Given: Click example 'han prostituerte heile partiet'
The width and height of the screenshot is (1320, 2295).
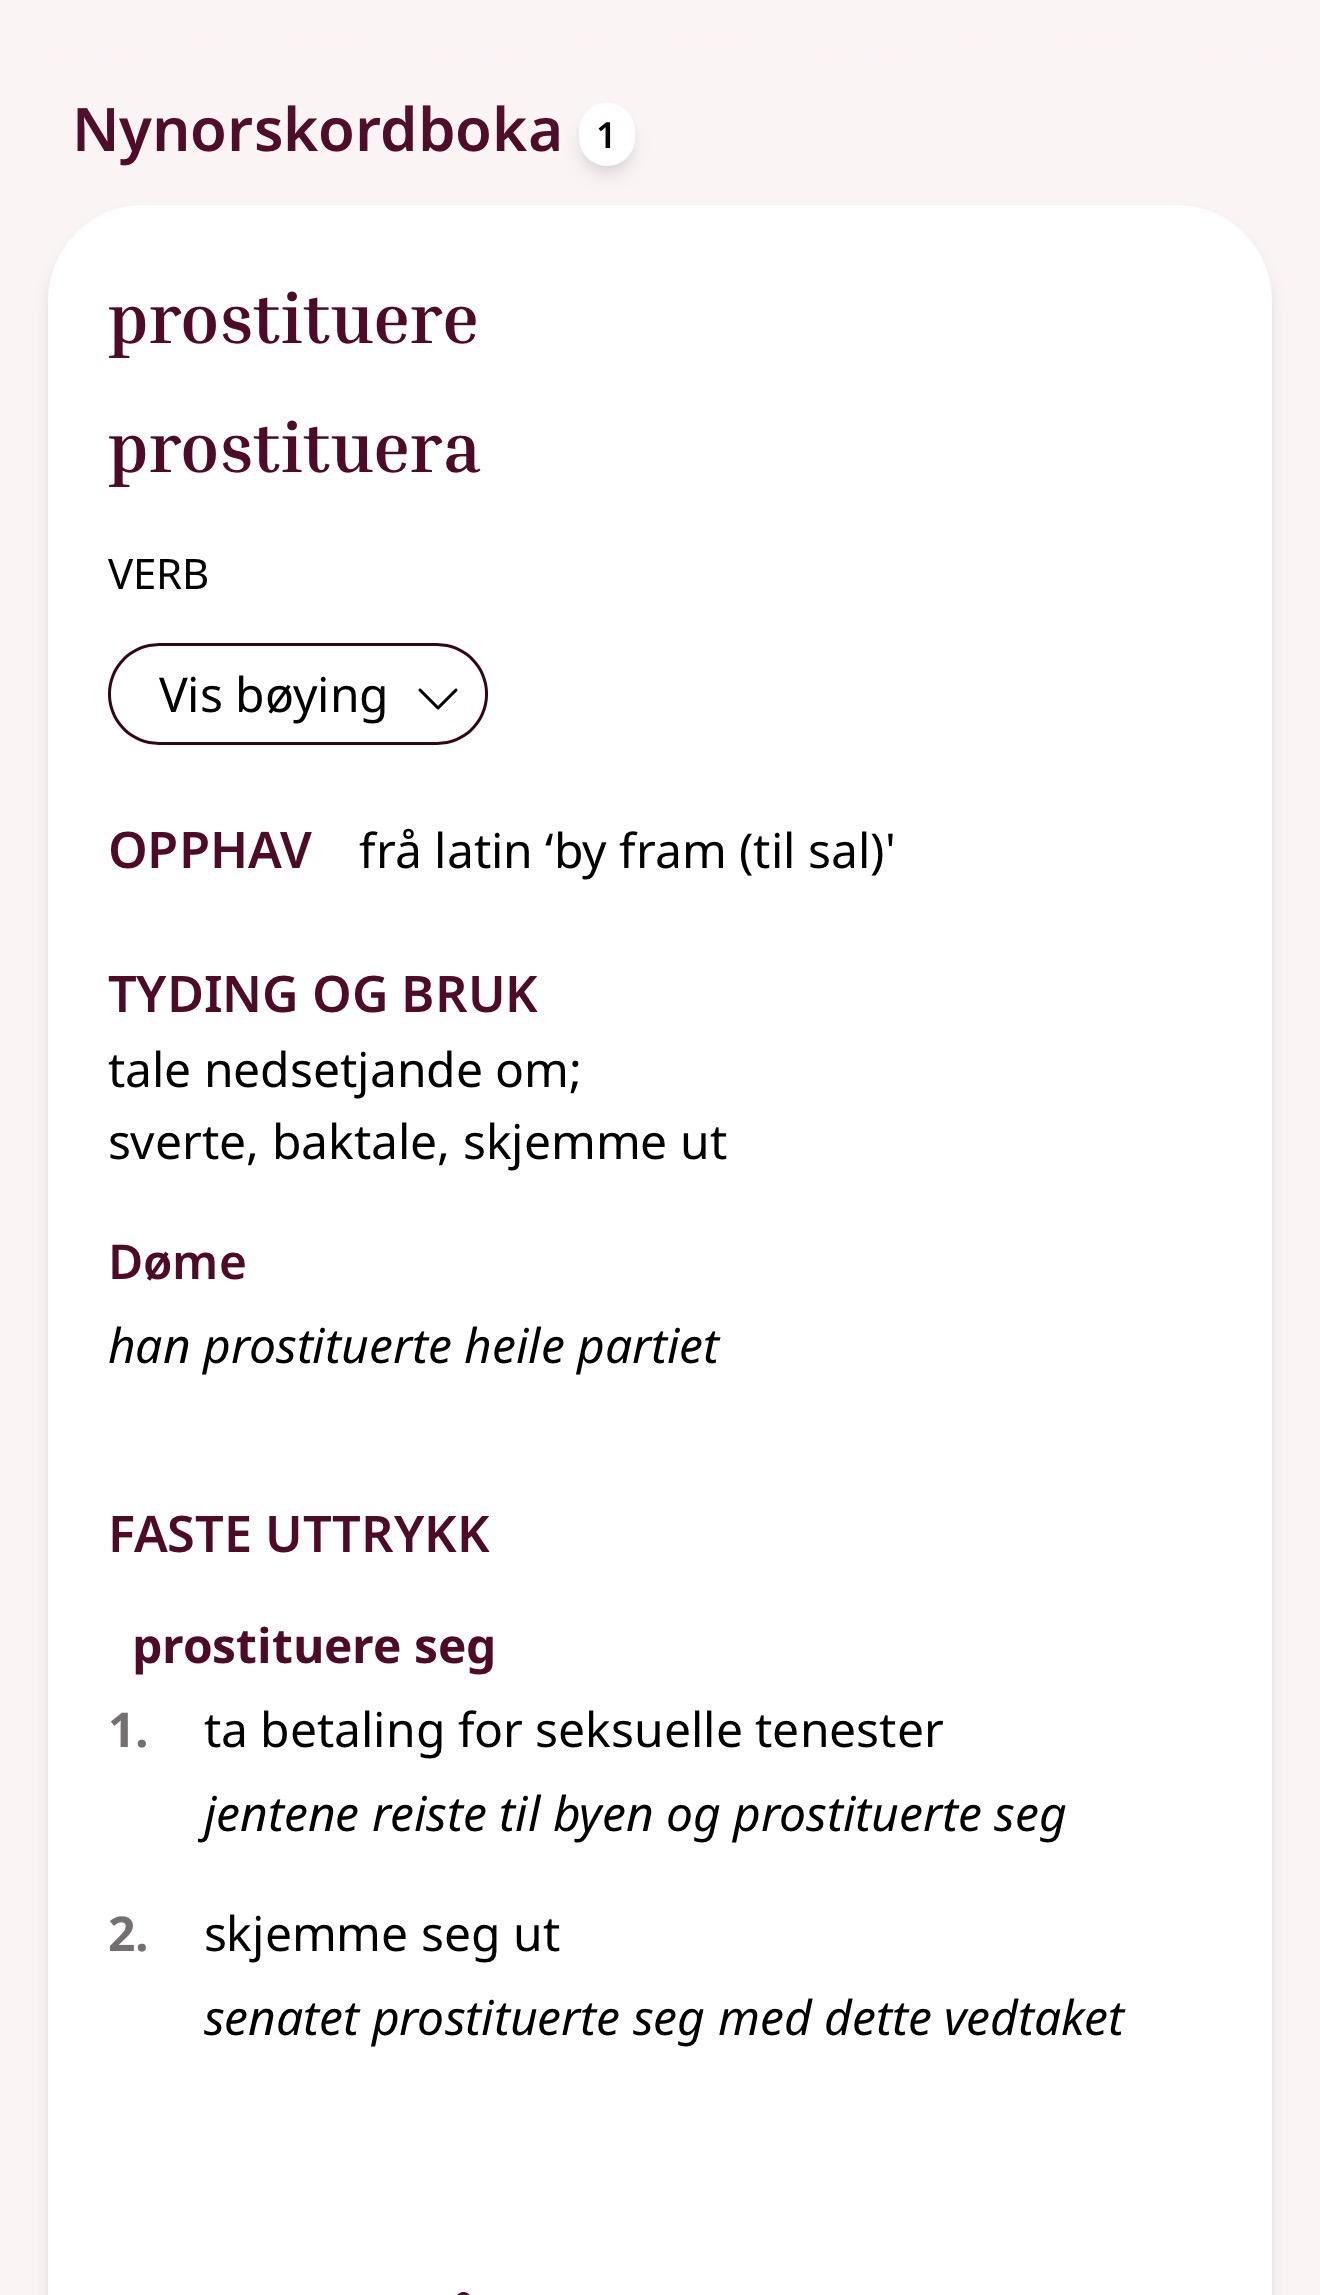Looking at the screenshot, I should click(x=413, y=1346).
